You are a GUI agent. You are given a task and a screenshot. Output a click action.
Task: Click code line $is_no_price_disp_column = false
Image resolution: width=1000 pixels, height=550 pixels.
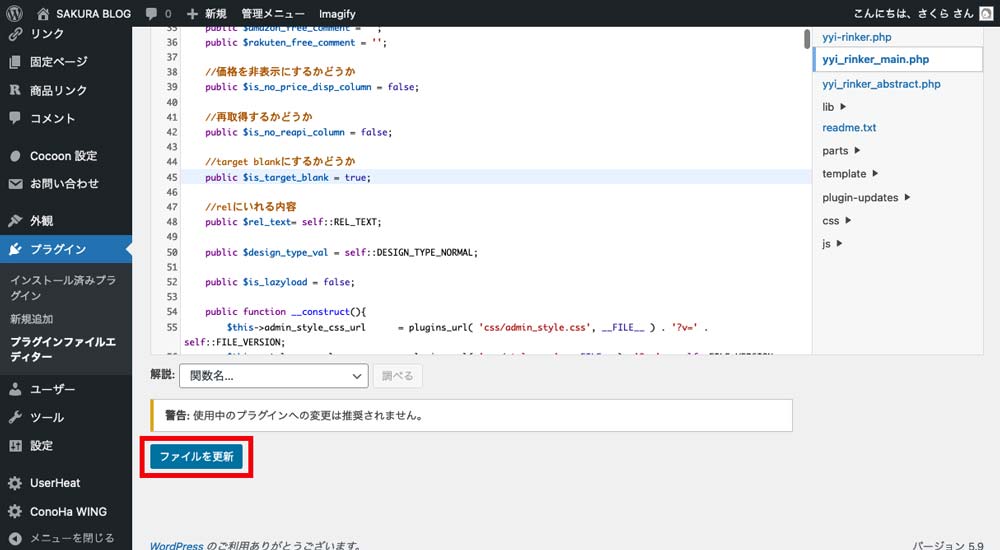[312, 87]
